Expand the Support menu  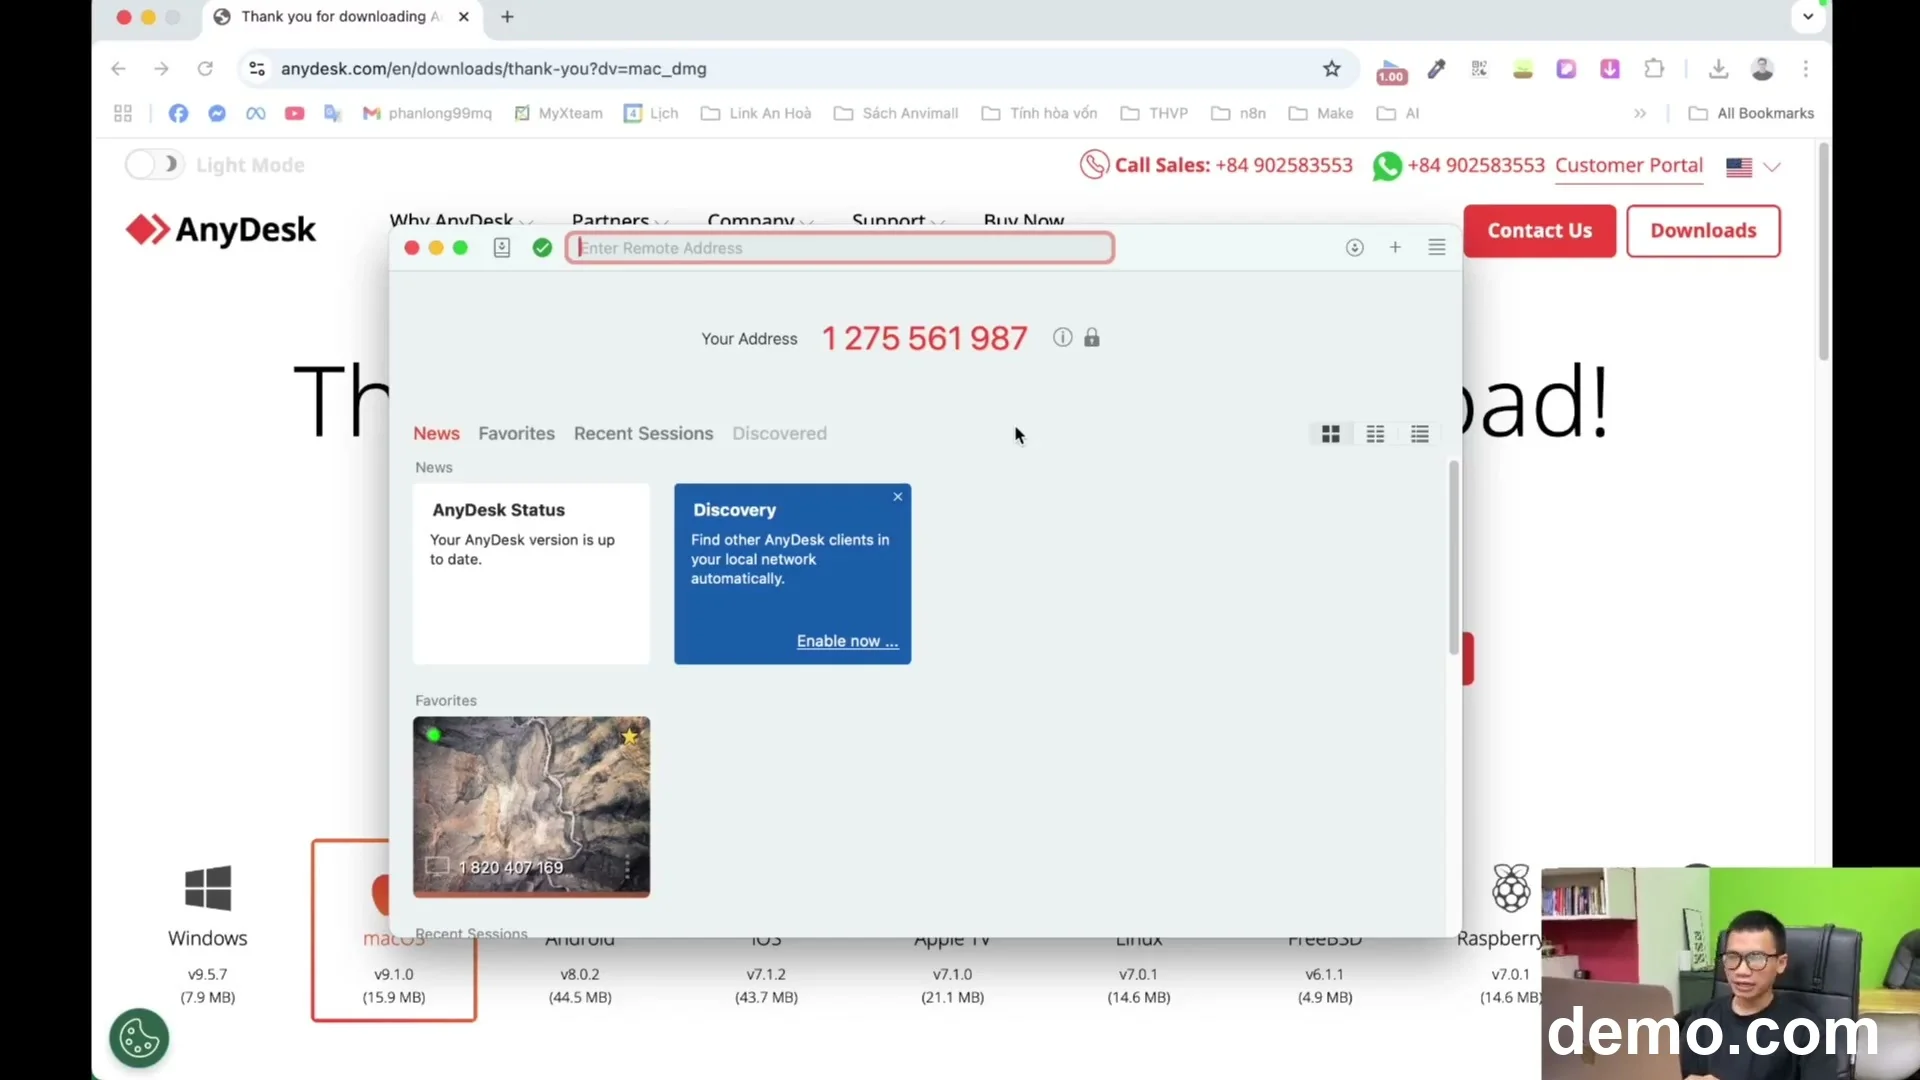(x=897, y=220)
